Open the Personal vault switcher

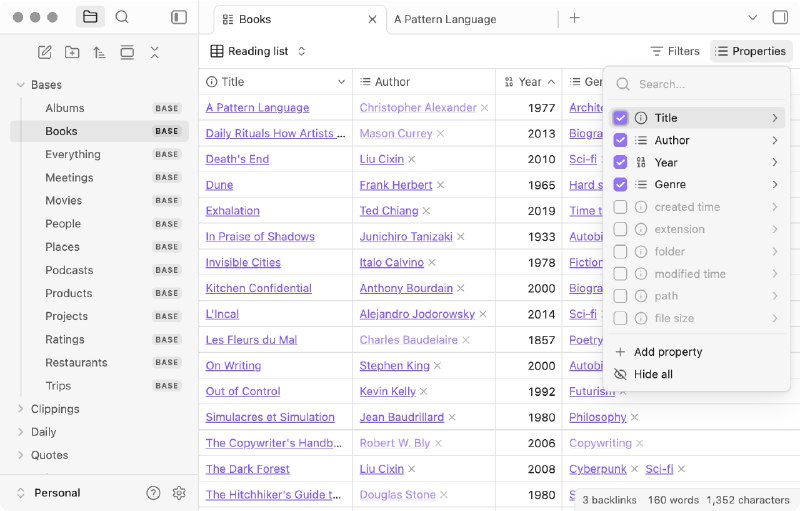pyautogui.click(x=56, y=493)
